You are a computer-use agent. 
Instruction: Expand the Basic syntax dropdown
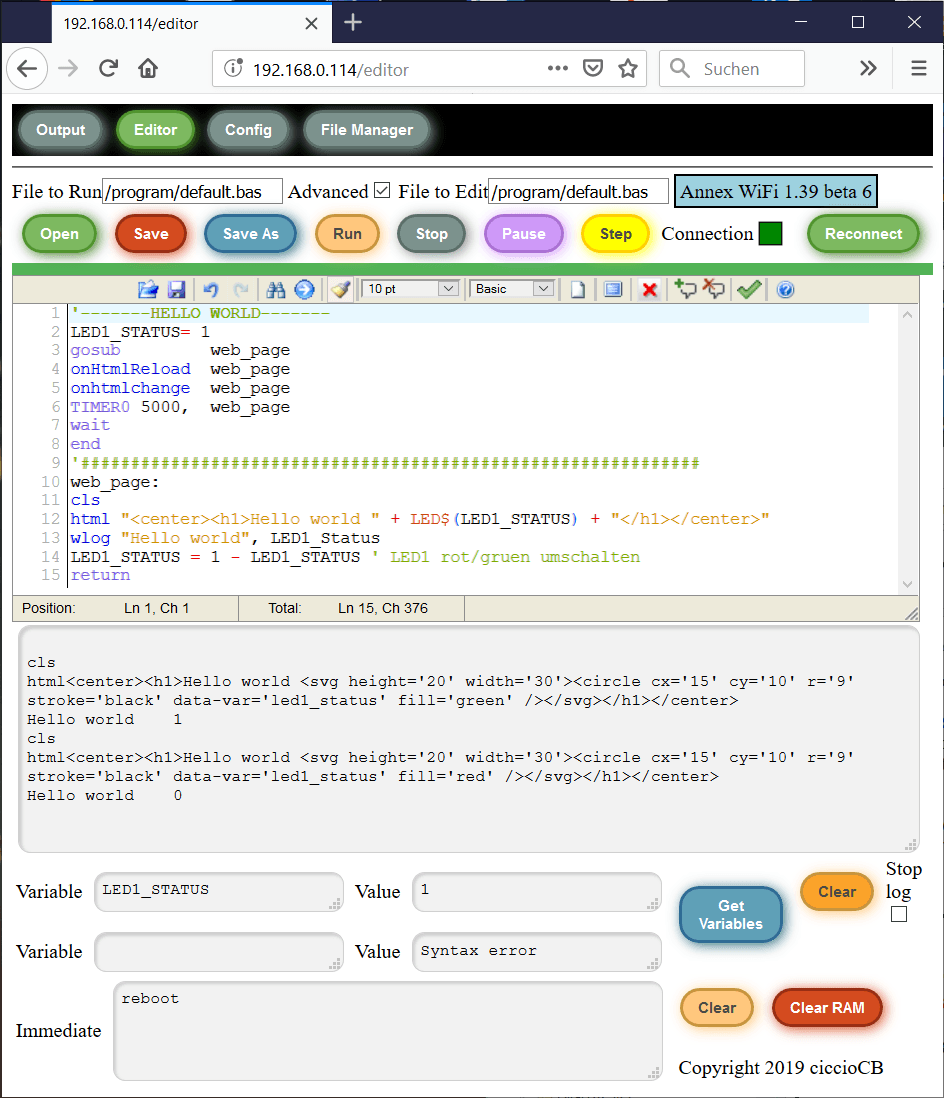pyautogui.click(x=514, y=289)
